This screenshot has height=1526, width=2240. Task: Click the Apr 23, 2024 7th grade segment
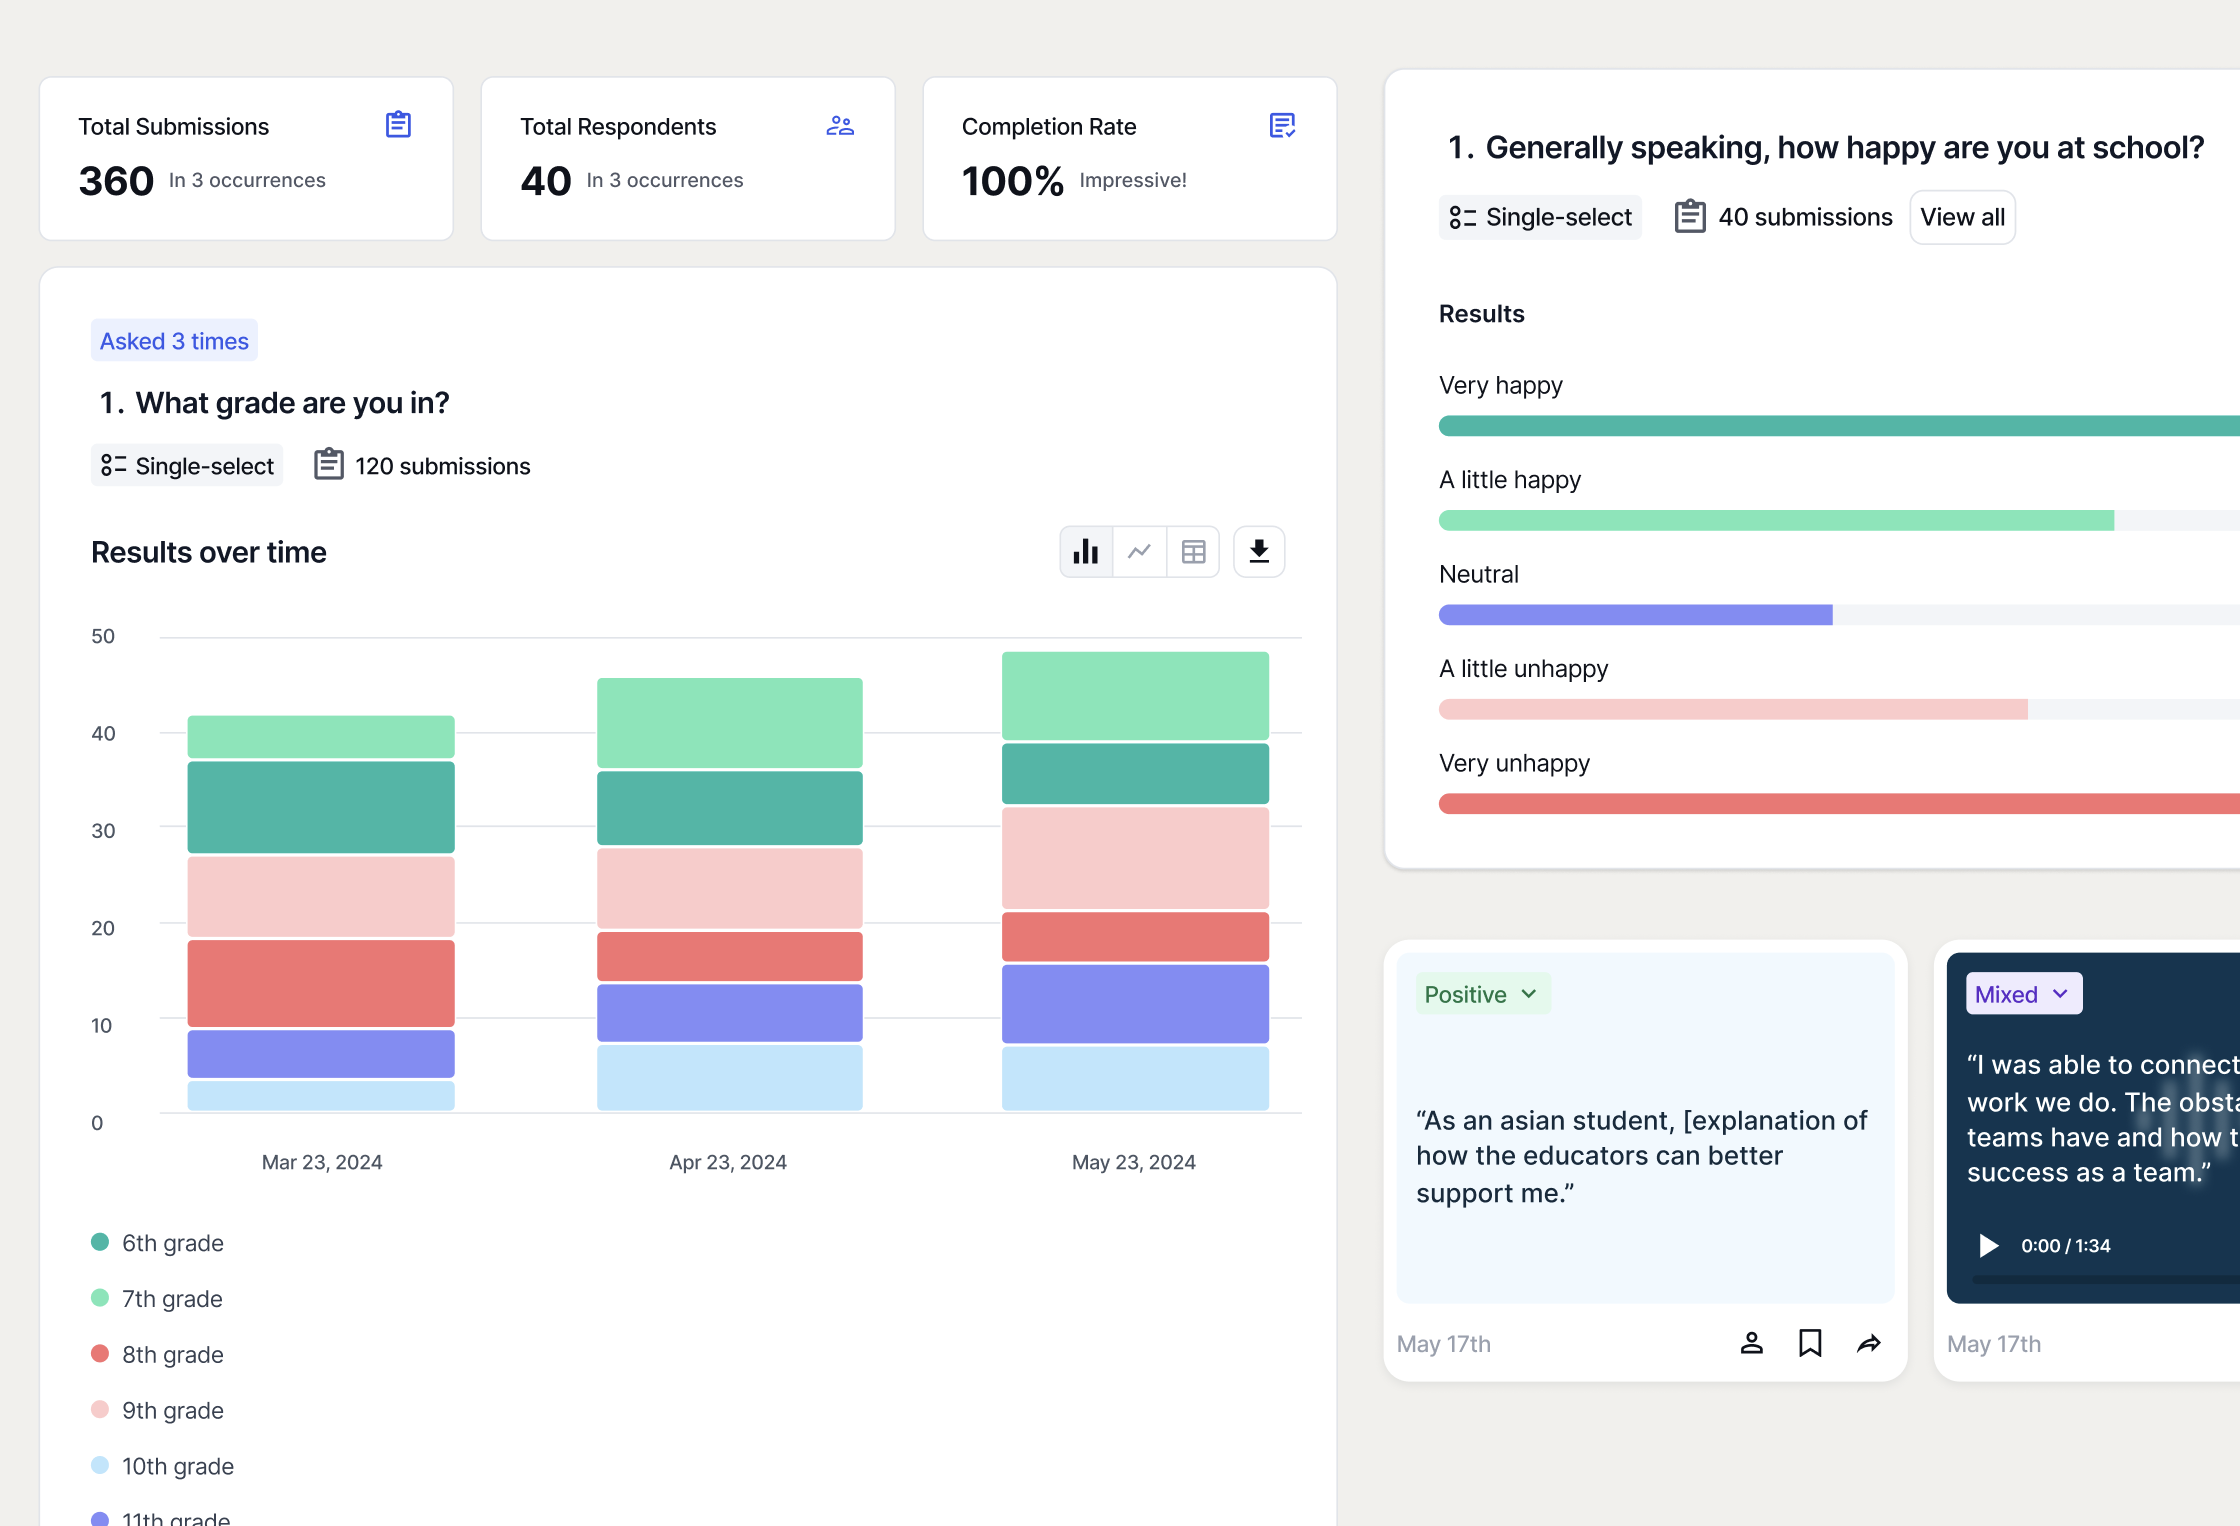(x=730, y=723)
